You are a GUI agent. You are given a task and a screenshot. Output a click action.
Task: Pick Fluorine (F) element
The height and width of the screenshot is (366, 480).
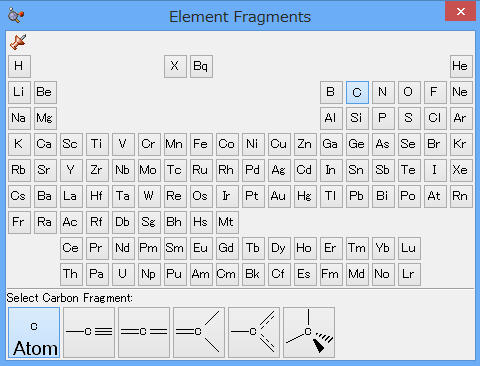[435, 92]
